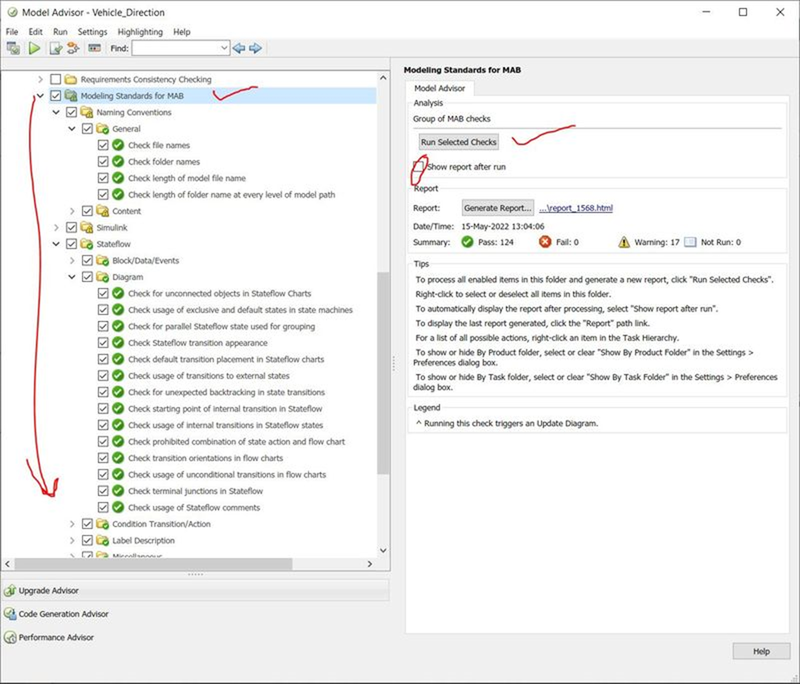Click the Code Generation Advisor icon
Viewport: 800px width, 684px height.
pos(10,614)
